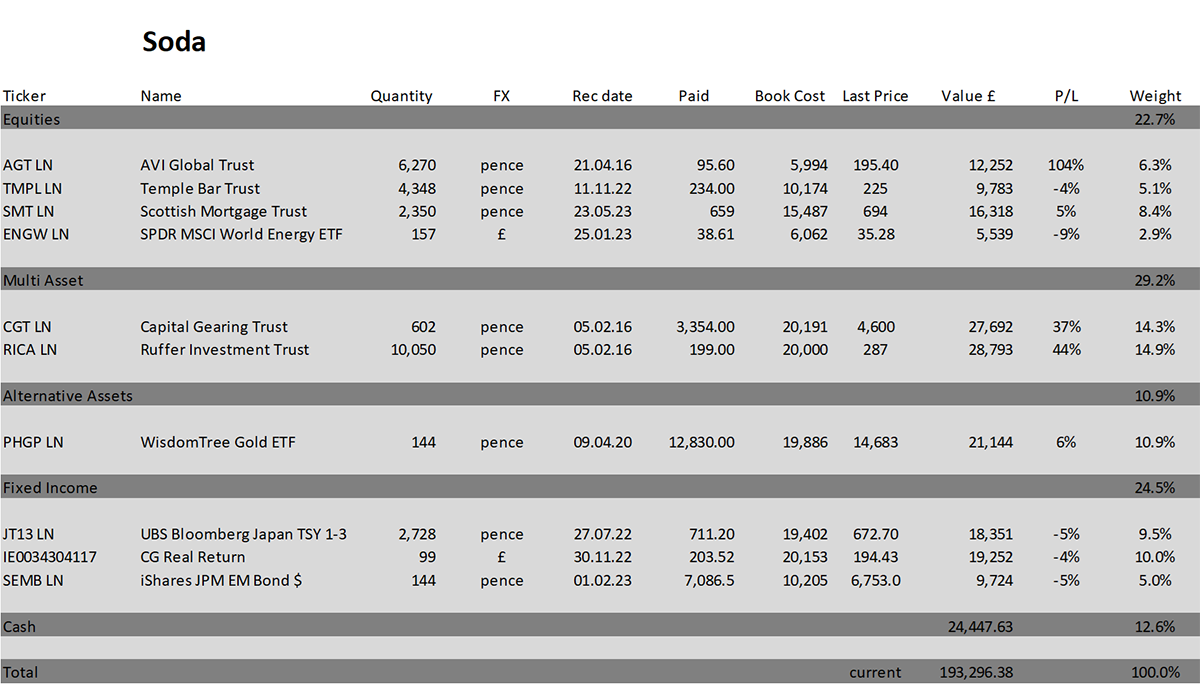This screenshot has width=1200, height=684.
Task: Click the name 'Ruffer Investment Trust'
Action: (x=225, y=350)
